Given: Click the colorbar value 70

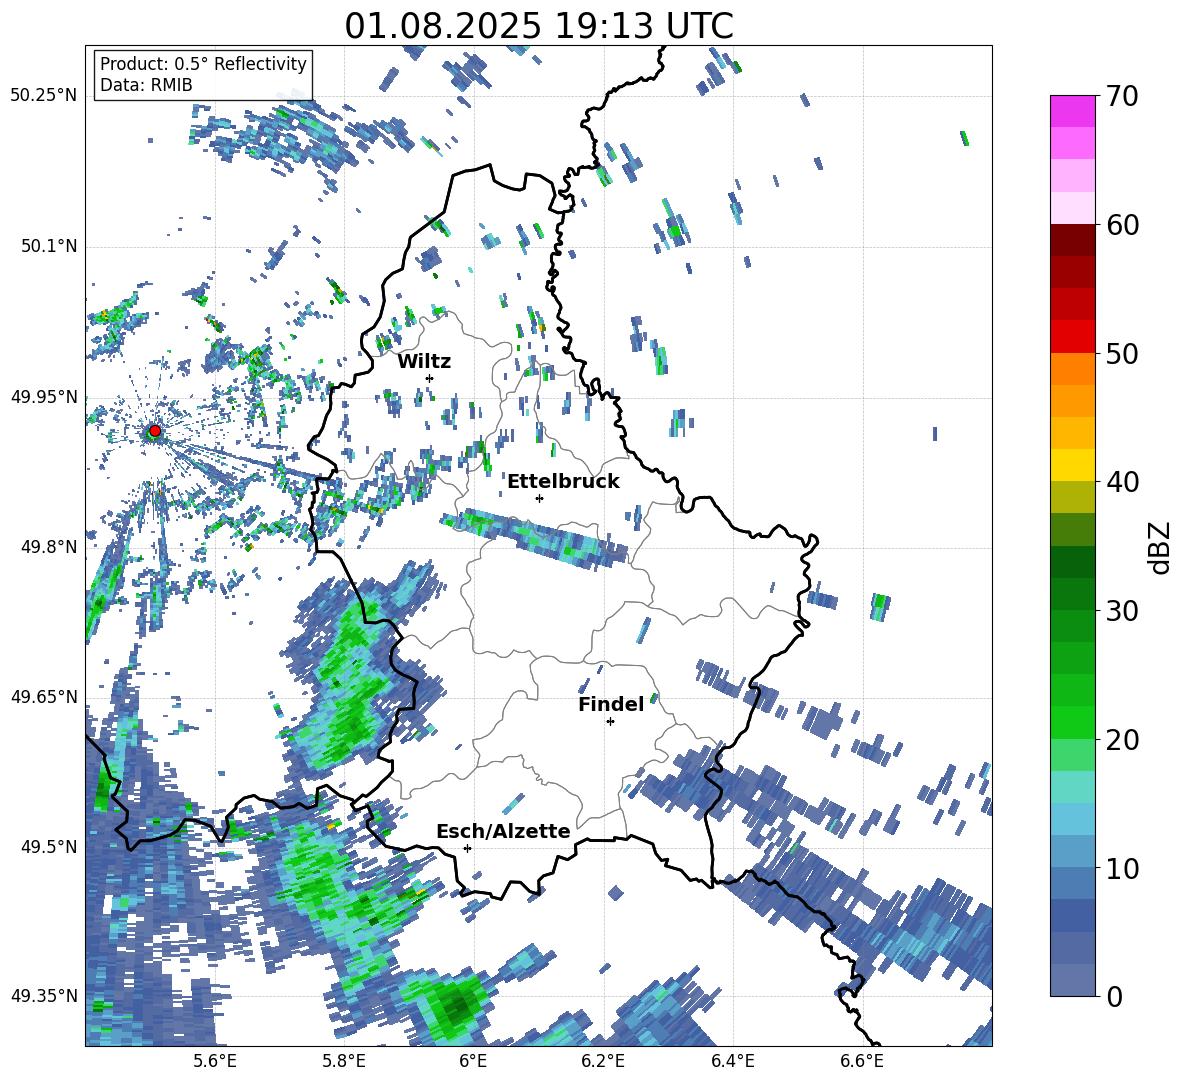Looking at the screenshot, I should [x=1122, y=96].
